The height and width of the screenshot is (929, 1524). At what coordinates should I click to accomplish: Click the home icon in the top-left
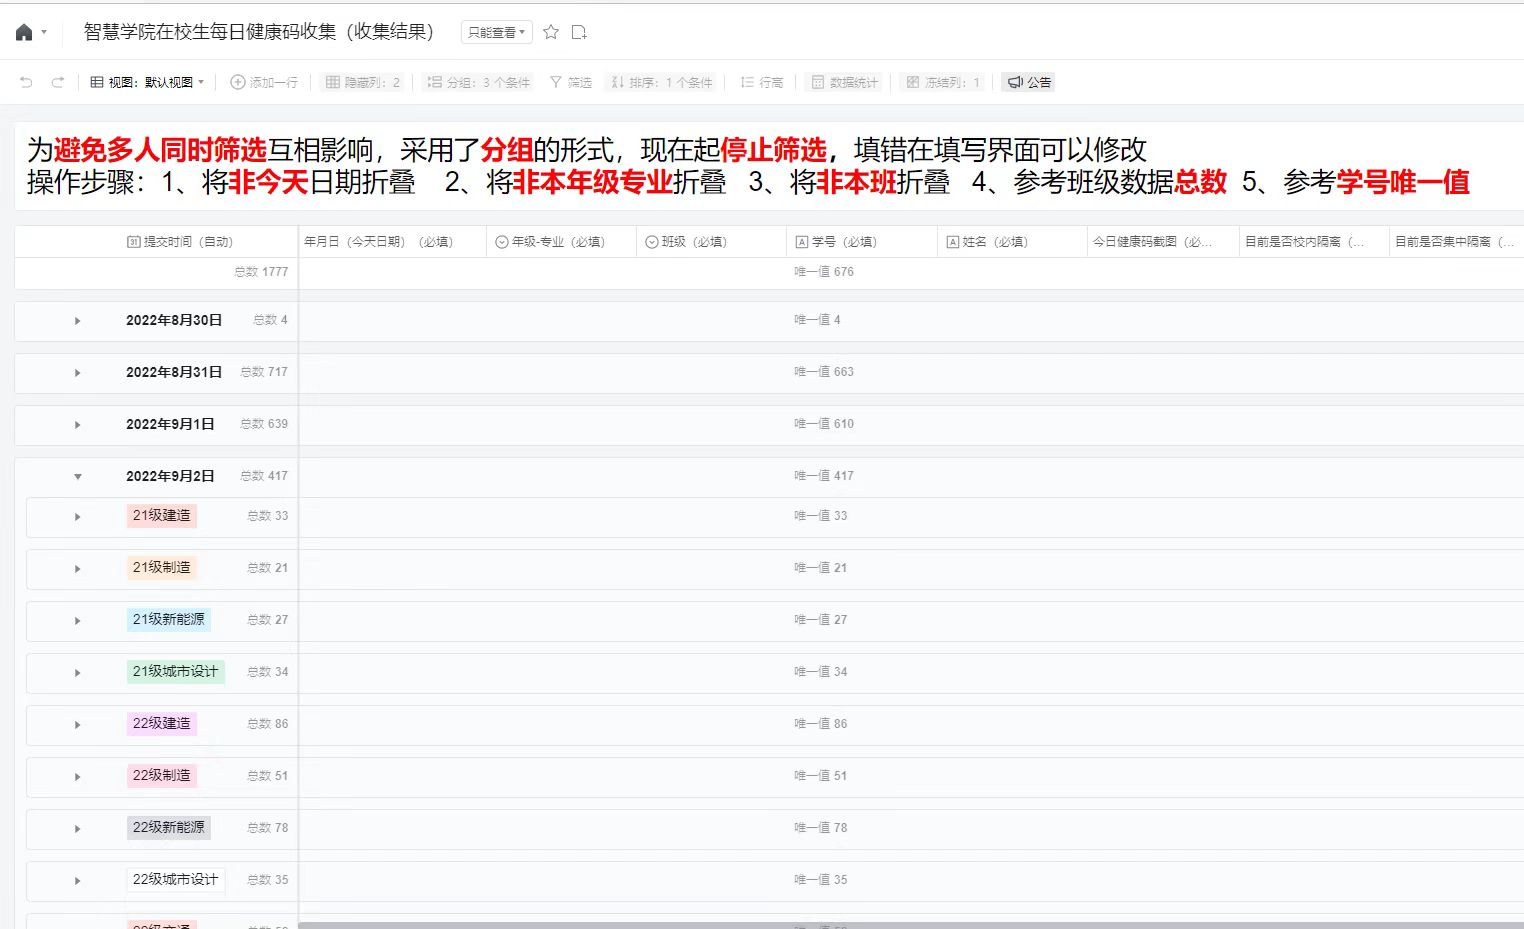coord(24,32)
